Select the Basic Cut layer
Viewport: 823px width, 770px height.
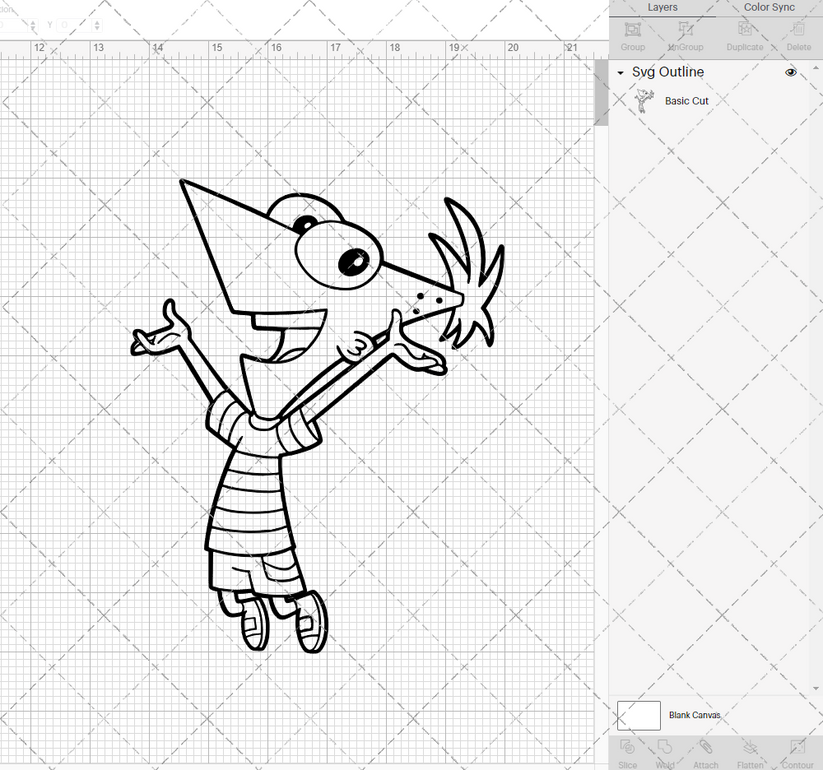coord(686,100)
